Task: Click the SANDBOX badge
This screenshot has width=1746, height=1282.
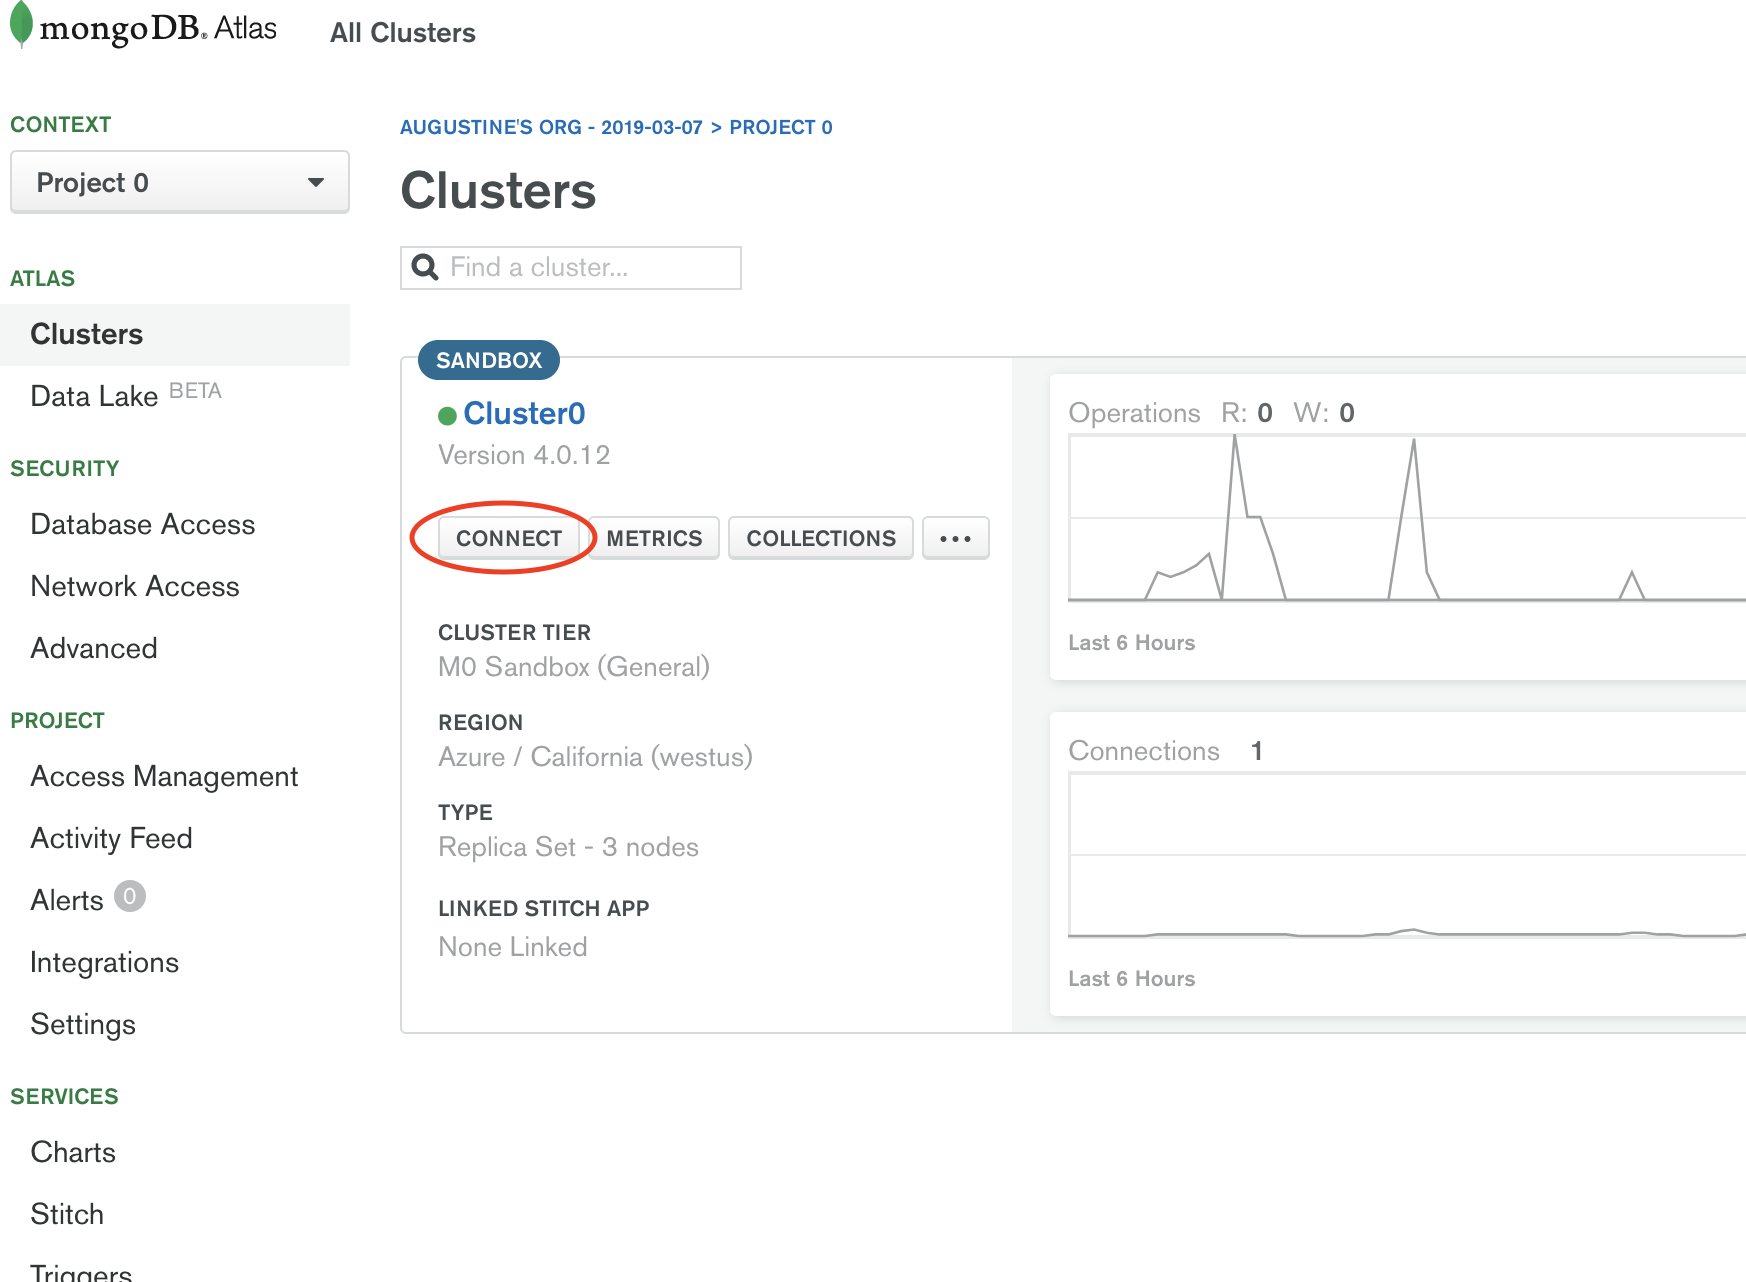Action: (489, 360)
